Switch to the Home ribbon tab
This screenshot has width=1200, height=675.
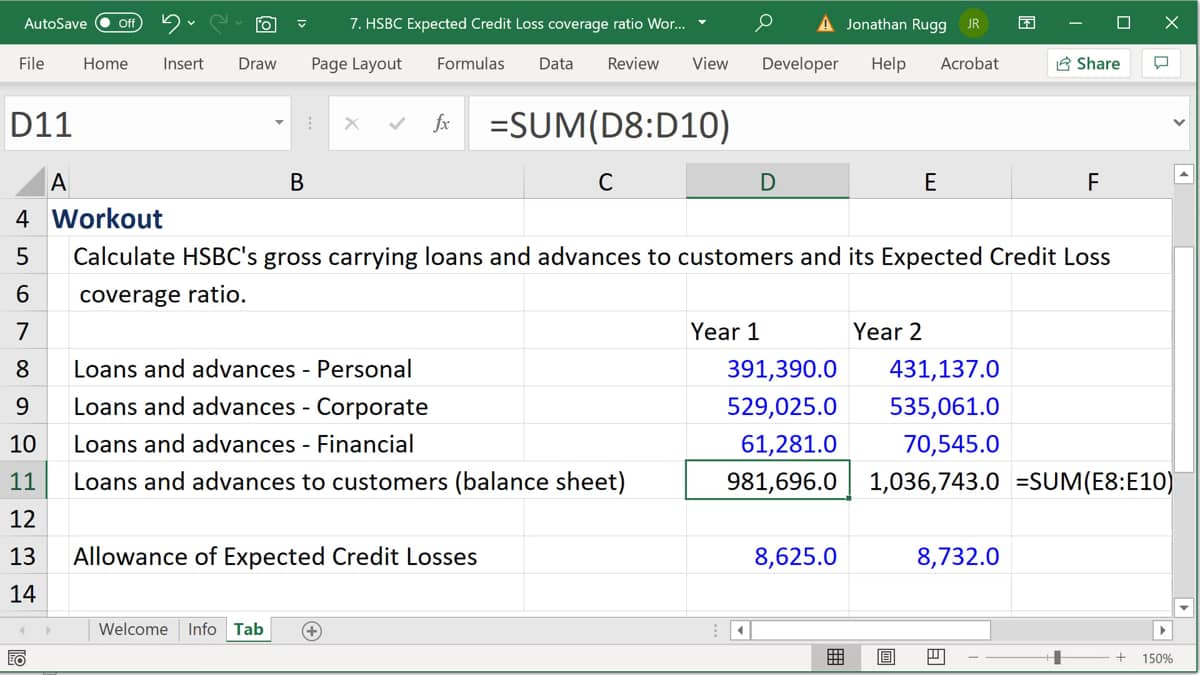(105, 63)
